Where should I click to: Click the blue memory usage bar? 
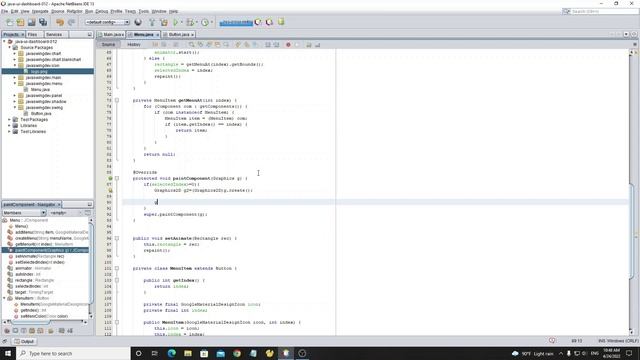(236, 22)
